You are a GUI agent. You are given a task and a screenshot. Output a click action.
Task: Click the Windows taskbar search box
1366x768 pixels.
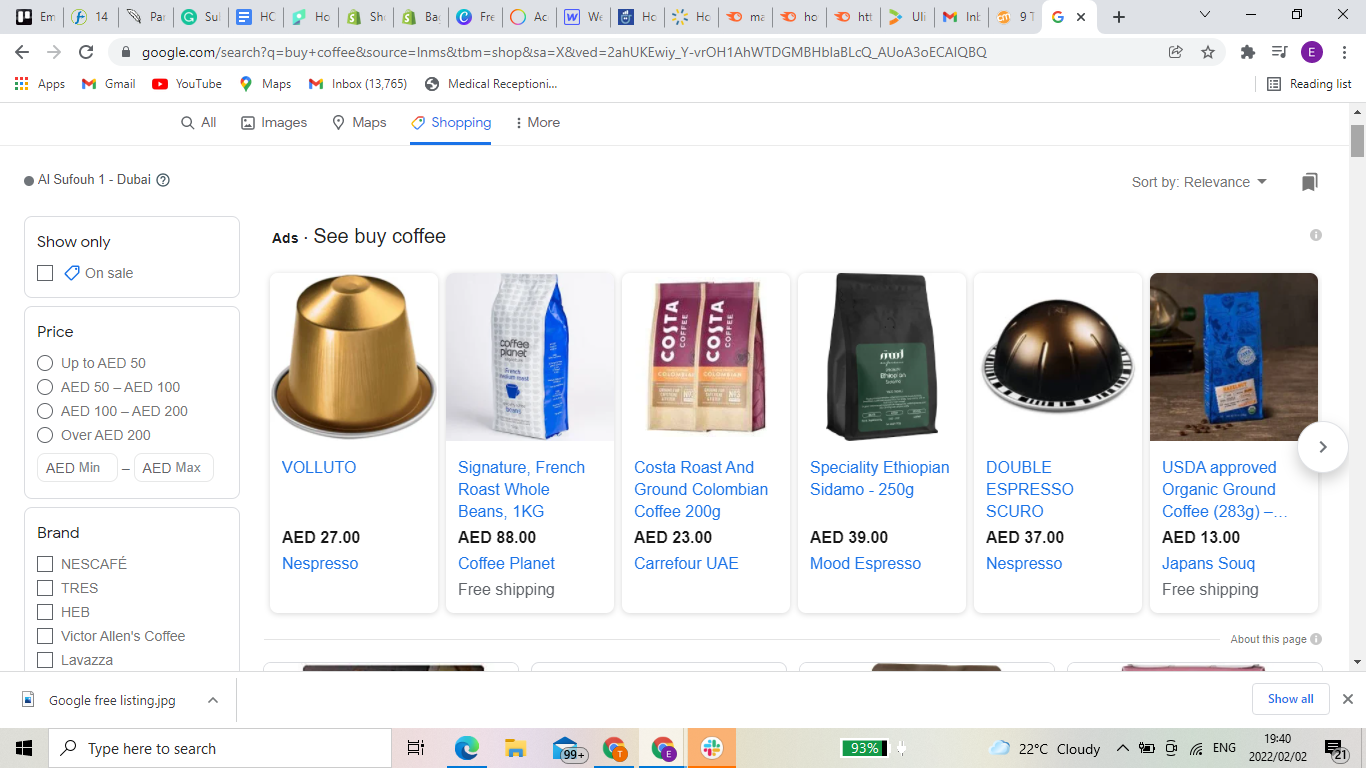[220, 748]
